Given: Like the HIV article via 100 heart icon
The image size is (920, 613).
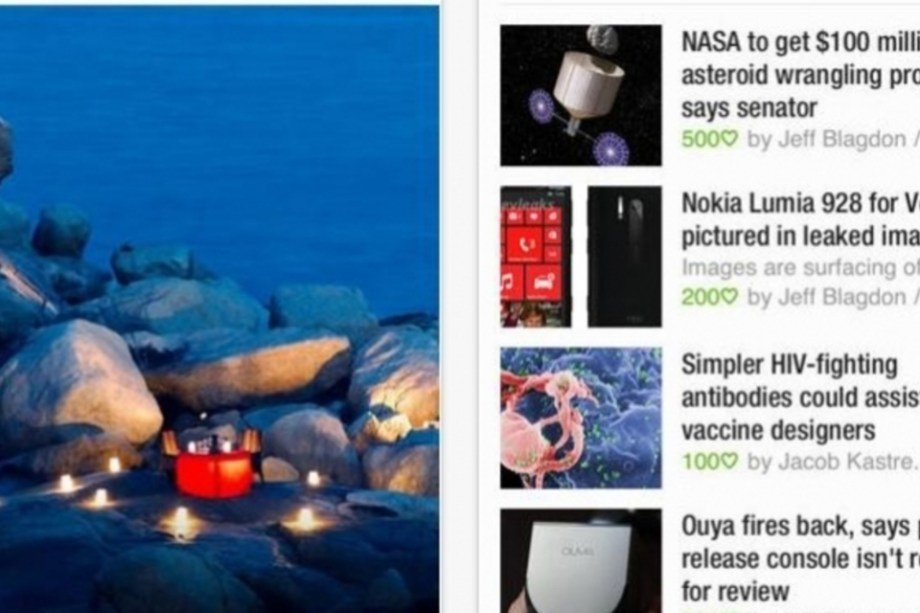Looking at the screenshot, I should tap(709, 462).
